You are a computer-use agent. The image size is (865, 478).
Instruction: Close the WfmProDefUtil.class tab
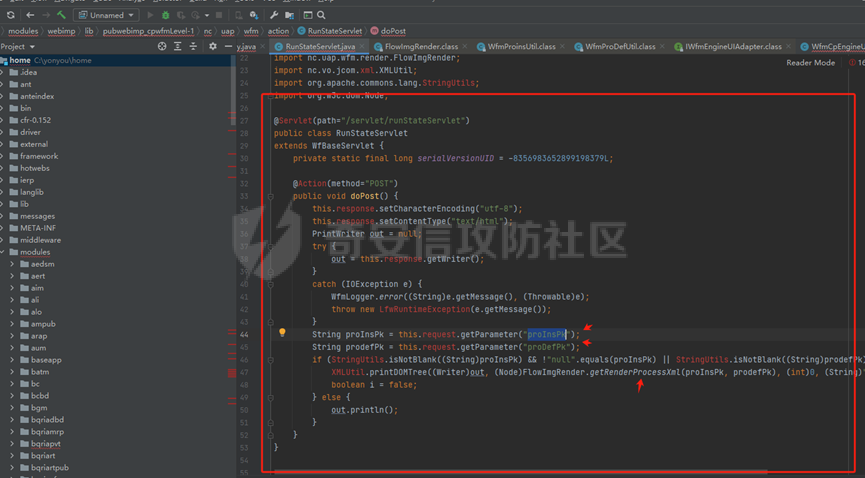pos(662,46)
